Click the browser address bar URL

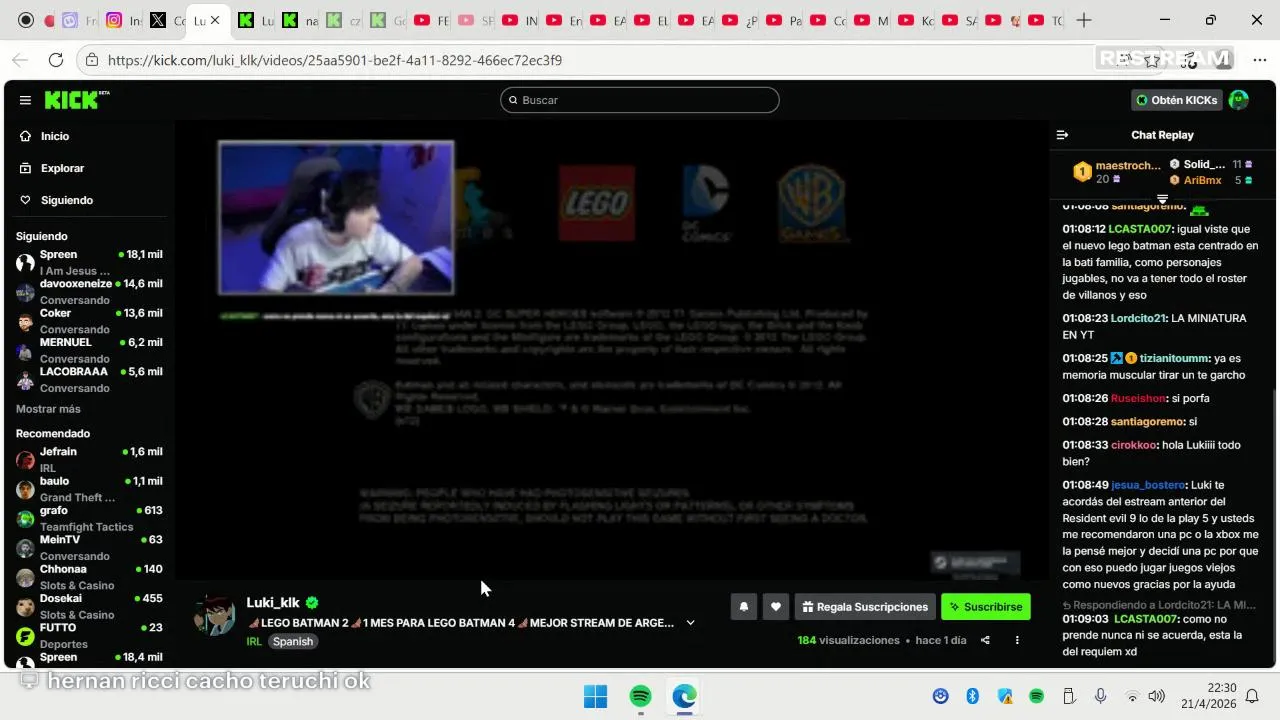pos(335,60)
